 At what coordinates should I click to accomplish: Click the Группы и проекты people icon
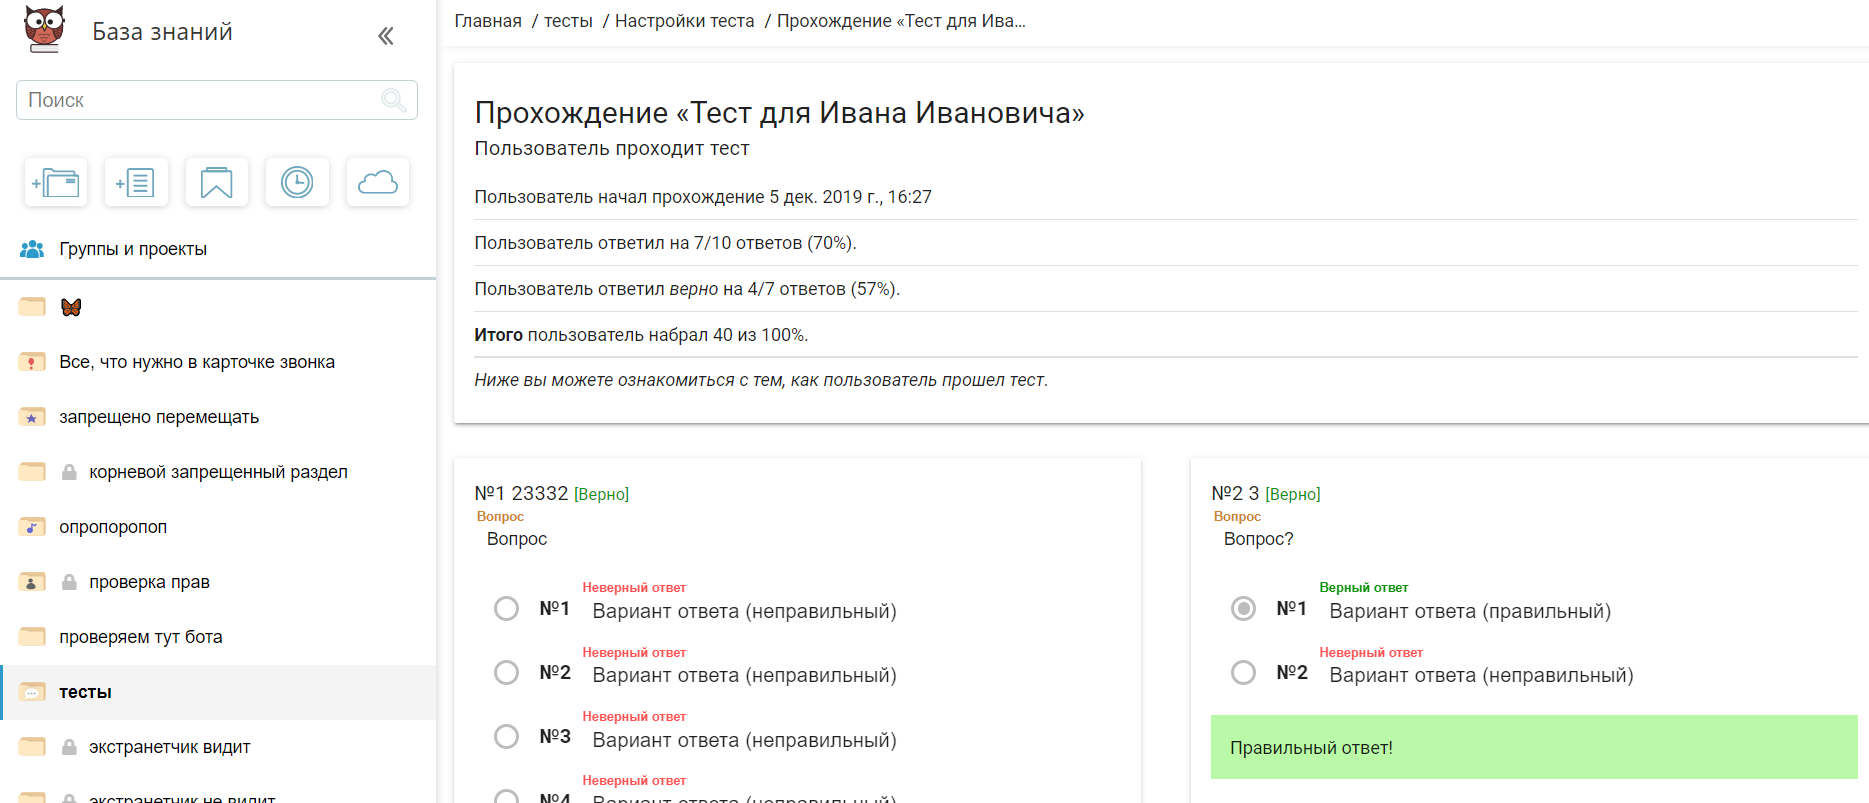click(32, 249)
